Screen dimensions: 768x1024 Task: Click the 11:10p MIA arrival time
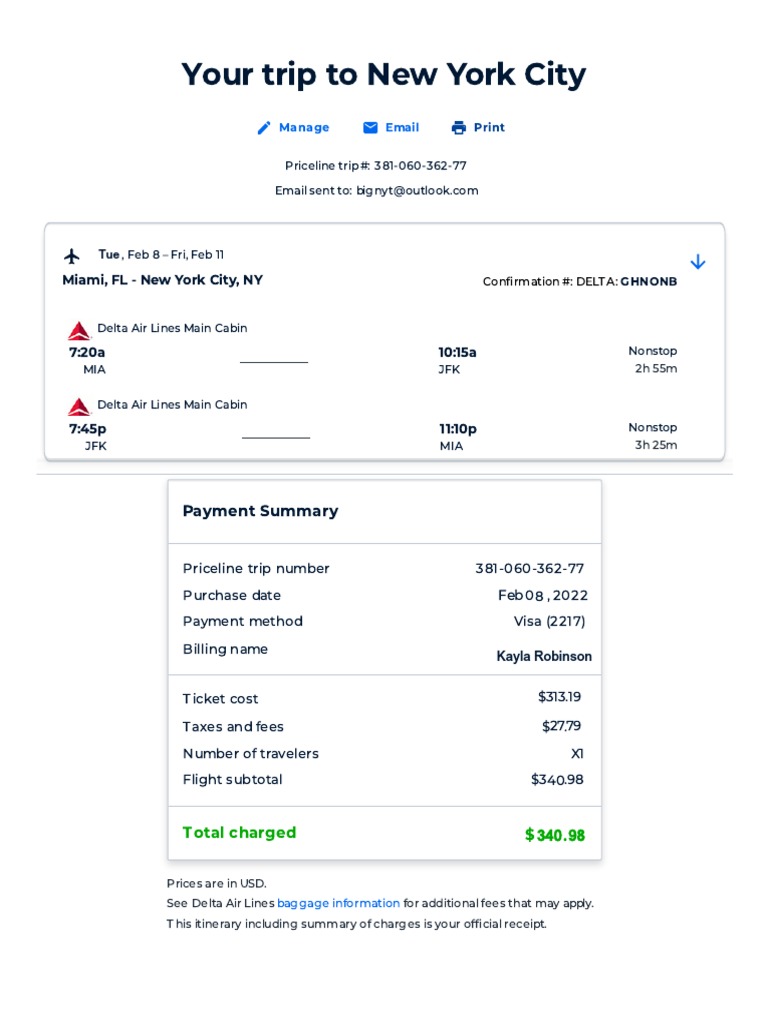coord(457,429)
